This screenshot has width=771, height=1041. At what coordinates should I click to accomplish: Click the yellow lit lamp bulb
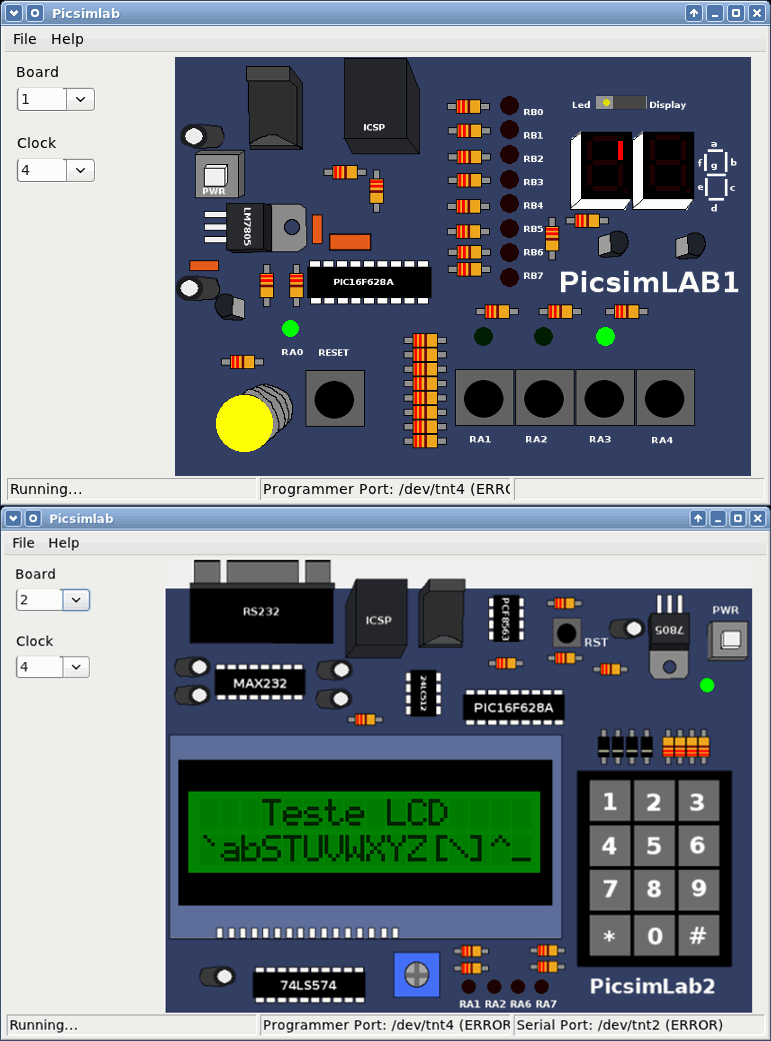[x=244, y=423]
